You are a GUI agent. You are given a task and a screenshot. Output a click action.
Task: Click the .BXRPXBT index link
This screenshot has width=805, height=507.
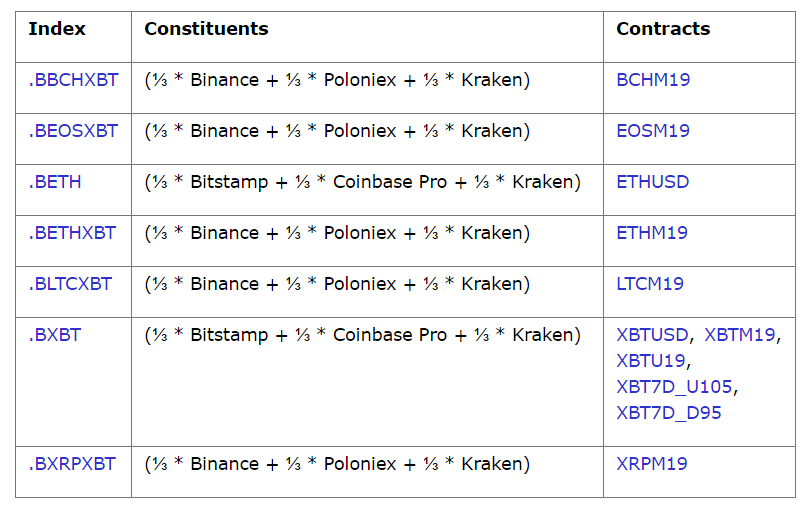pos(72,464)
